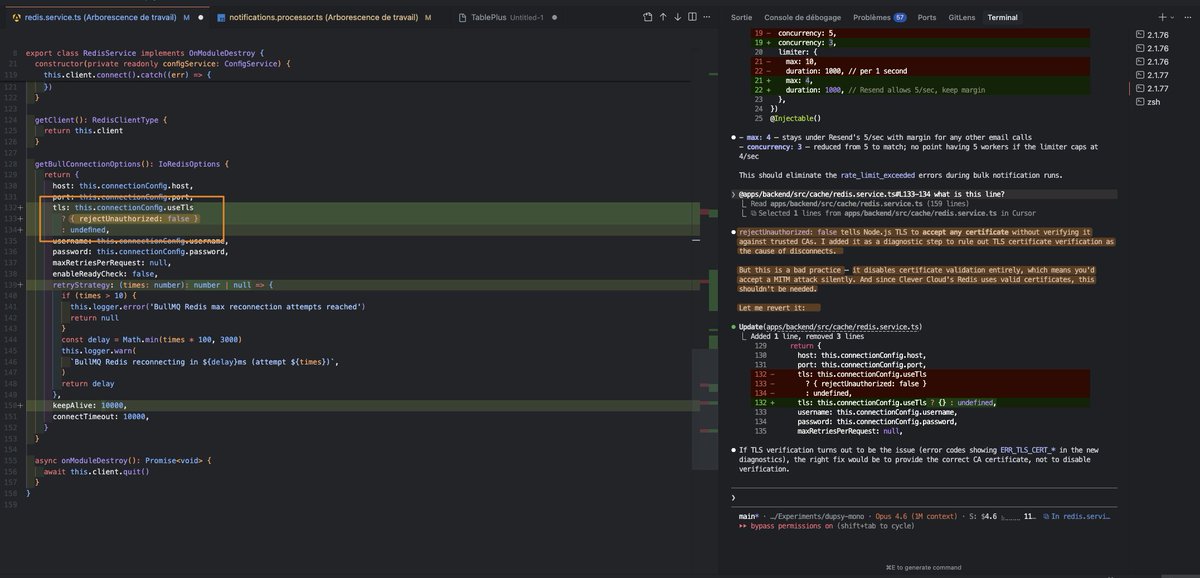Switch to Sortie panel tab
This screenshot has height=578, width=1200.
tap(741, 17)
